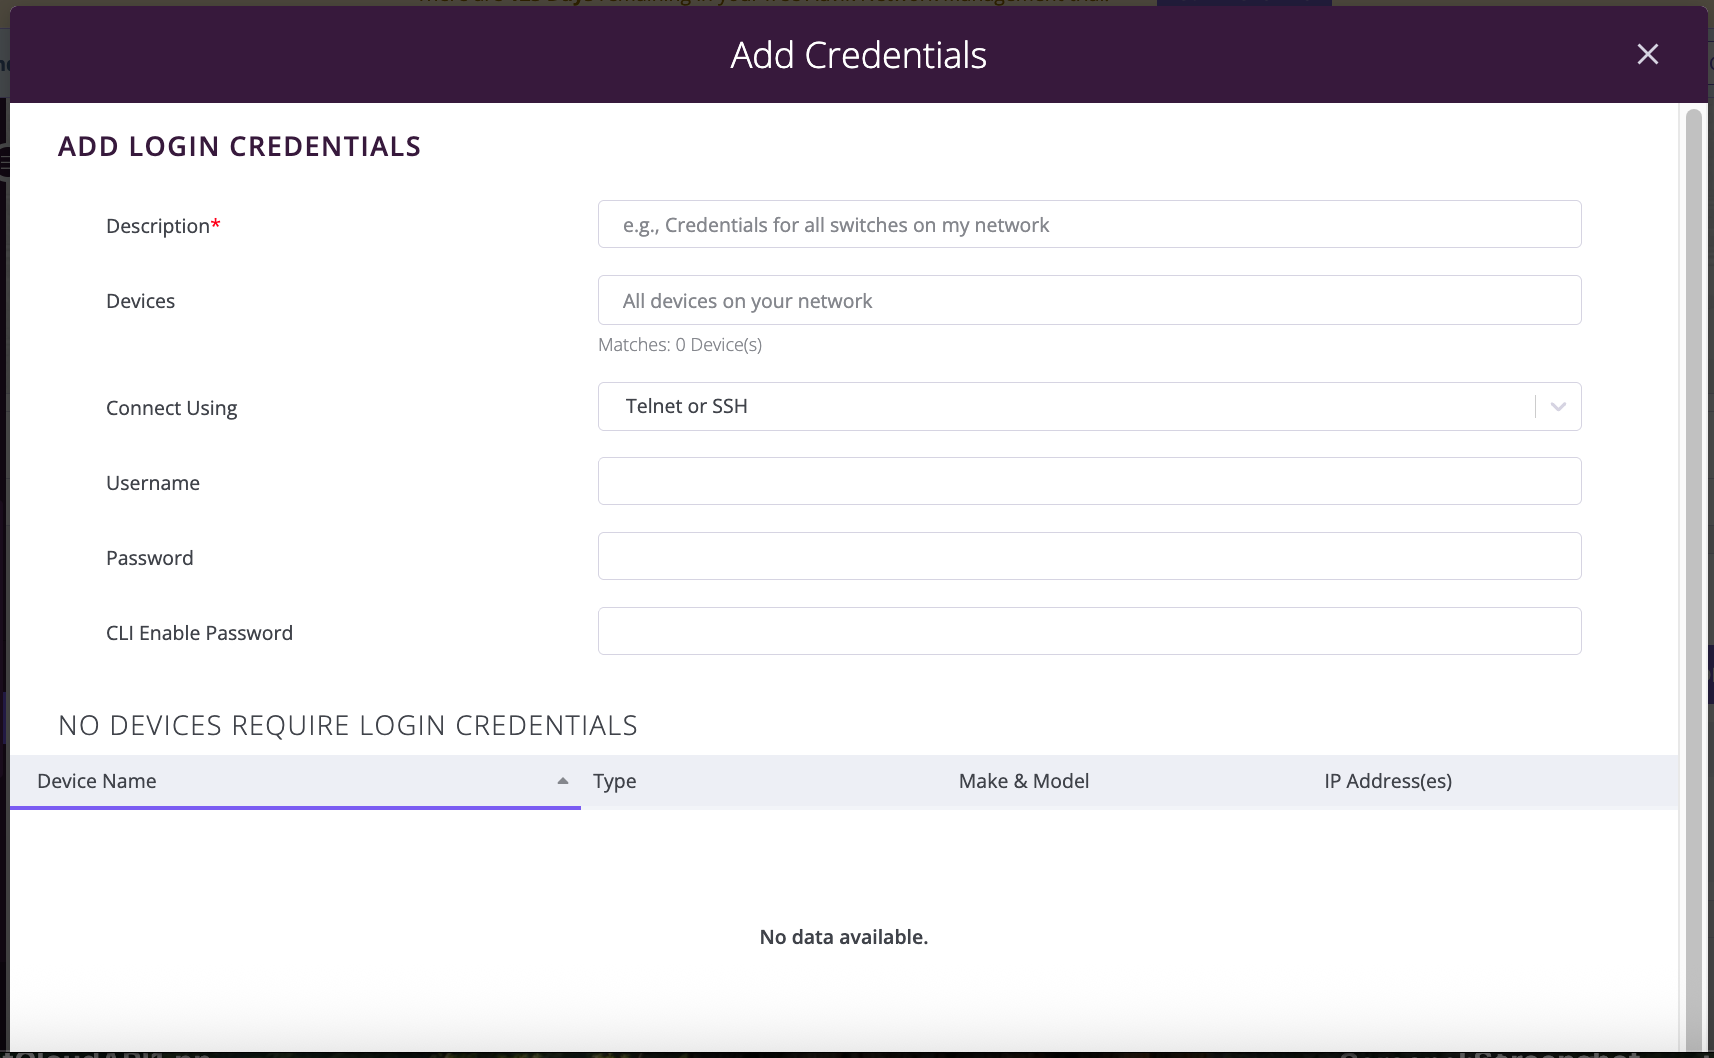The image size is (1714, 1058).
Task: Click the ascending sort arrow on Device Name
Action: tap(561, 781)
